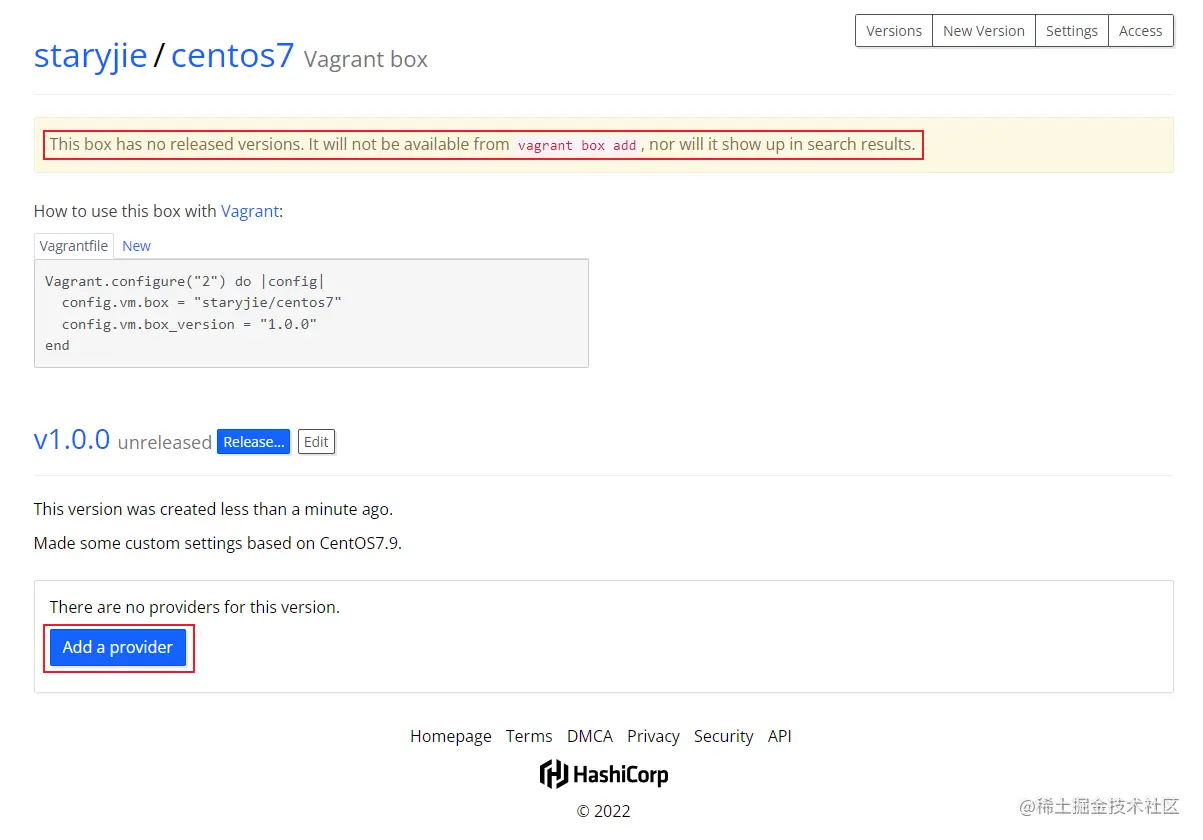Click the config.vm.box_version code line

tap(189, 324)
